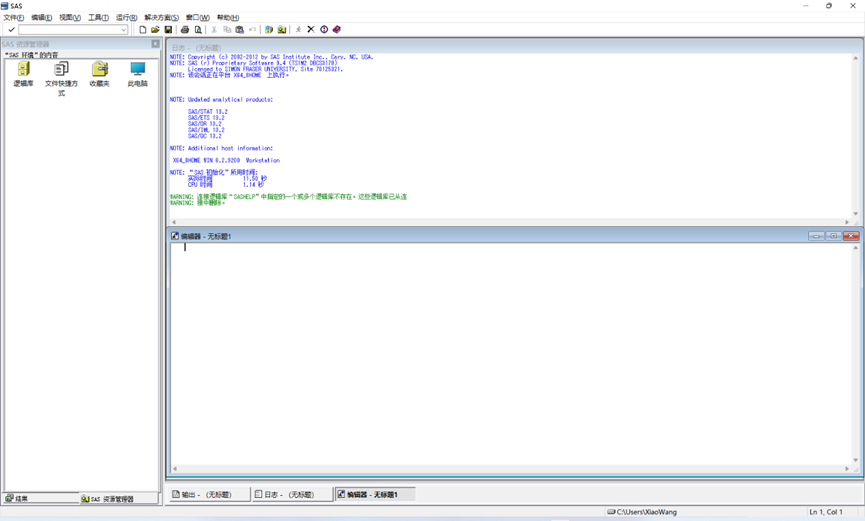Click the Open folder toolbar icon

[x=156, y=29]
